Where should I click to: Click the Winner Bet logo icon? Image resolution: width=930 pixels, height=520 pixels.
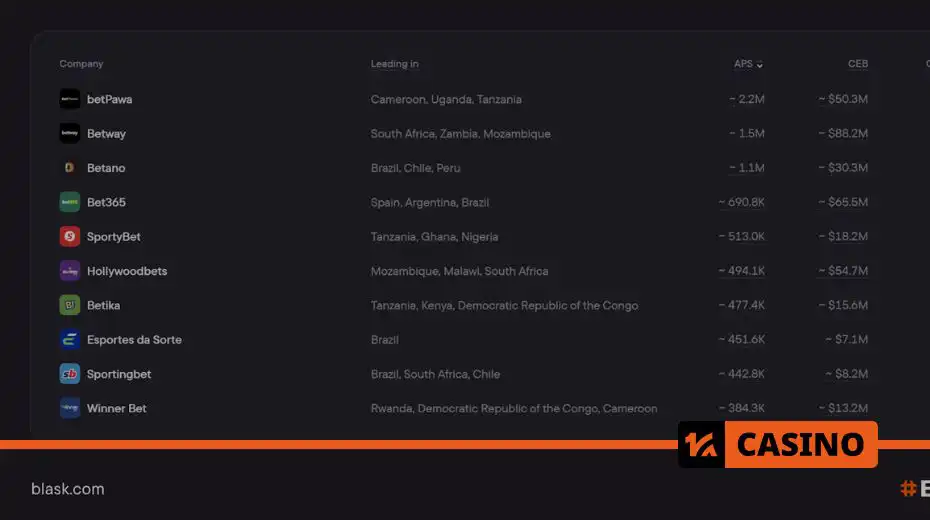(x=69, y=409)
